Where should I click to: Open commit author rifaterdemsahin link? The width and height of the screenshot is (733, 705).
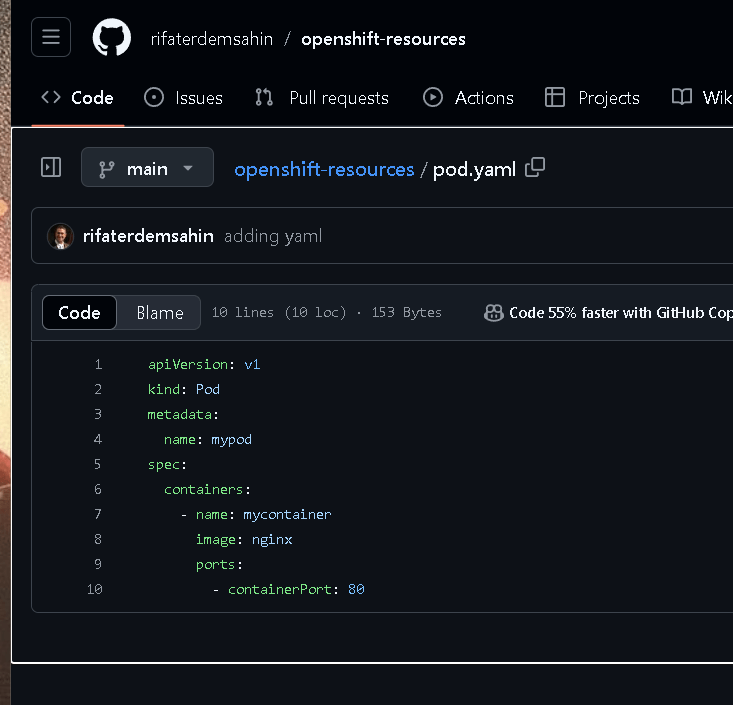coord(148,236)
